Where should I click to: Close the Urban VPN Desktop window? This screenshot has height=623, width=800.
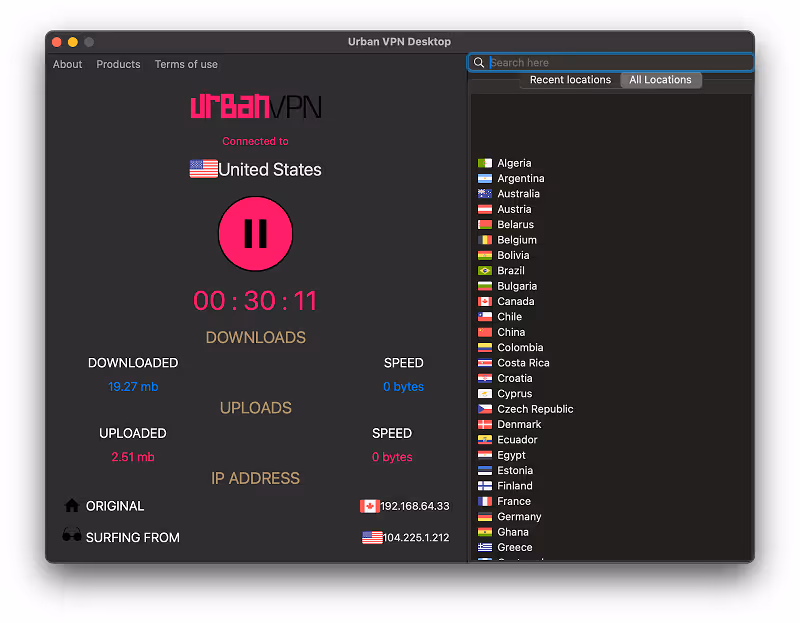point(57,42)
